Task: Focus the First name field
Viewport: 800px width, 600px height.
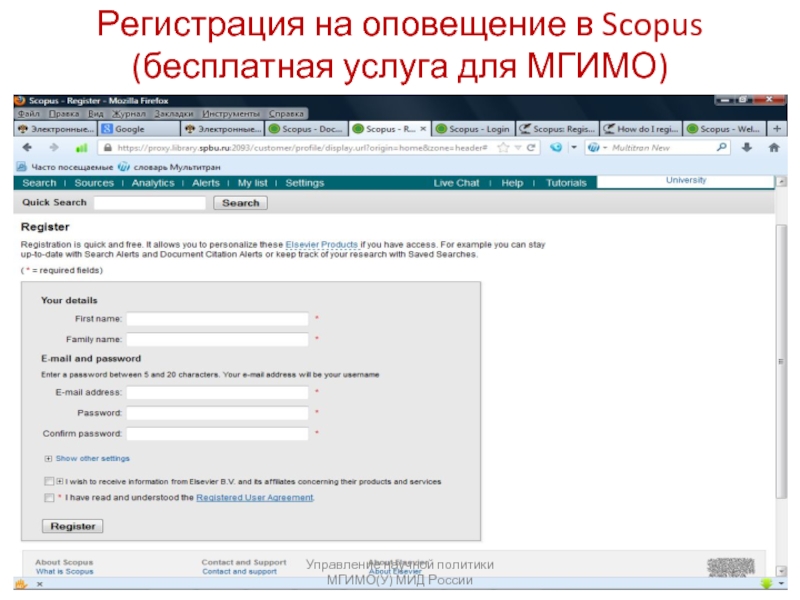Action: 217,319
